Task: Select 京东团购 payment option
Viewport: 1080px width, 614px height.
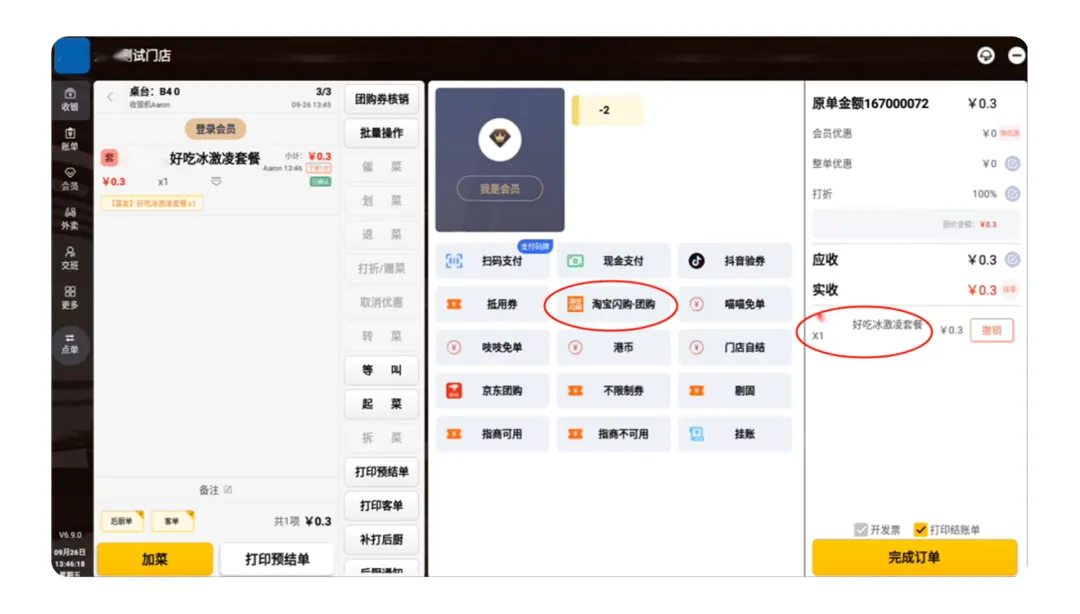Action: click(492, 391)
